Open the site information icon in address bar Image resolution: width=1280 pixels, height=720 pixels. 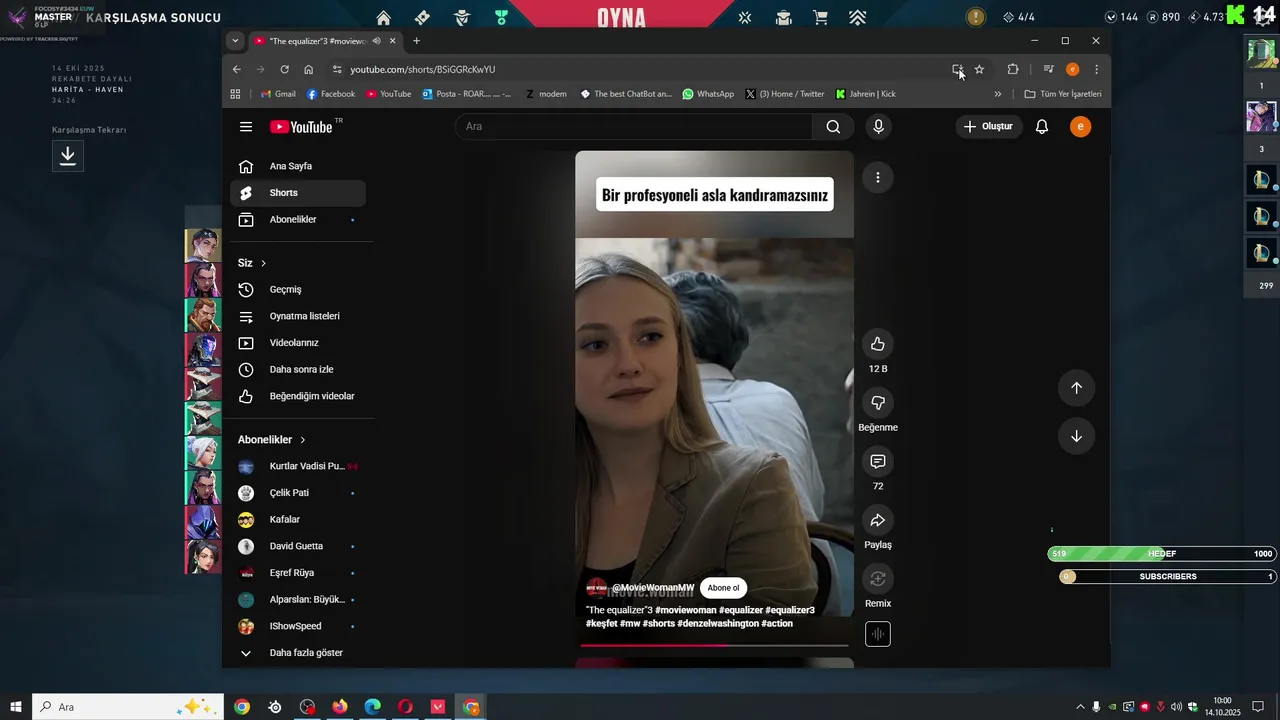coord(337,69)
